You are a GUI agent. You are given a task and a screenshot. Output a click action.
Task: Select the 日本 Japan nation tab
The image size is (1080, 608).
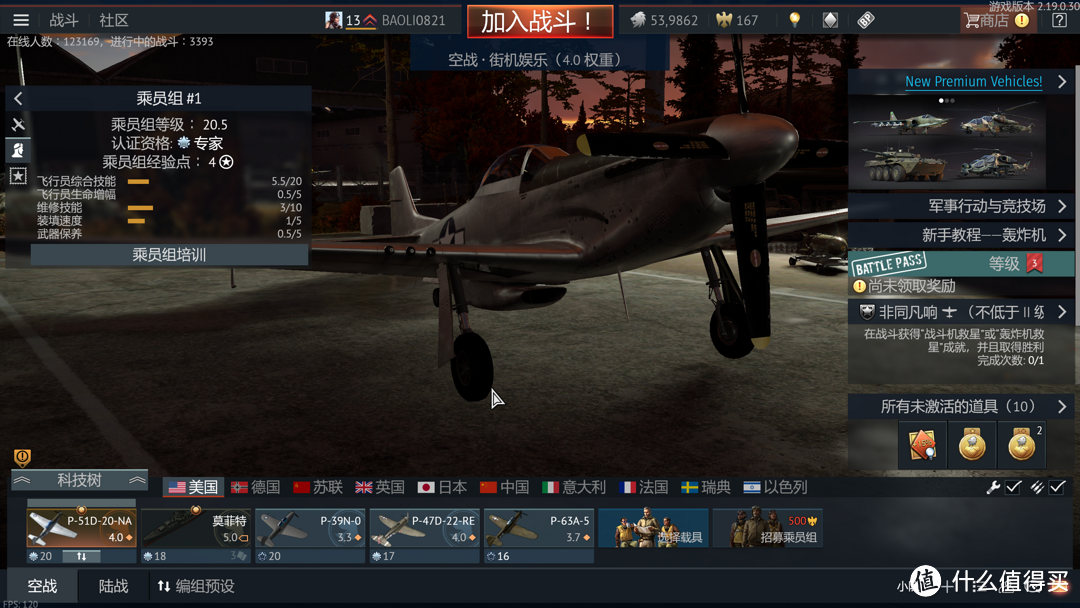(442, 488)
